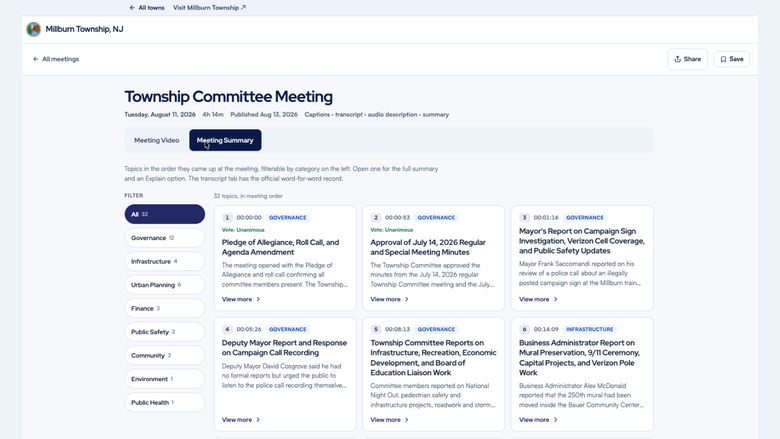This screenshot has width=780, height=439.
Task: Filter topics by Urban Planning
Action: click(x=165, y=285)
